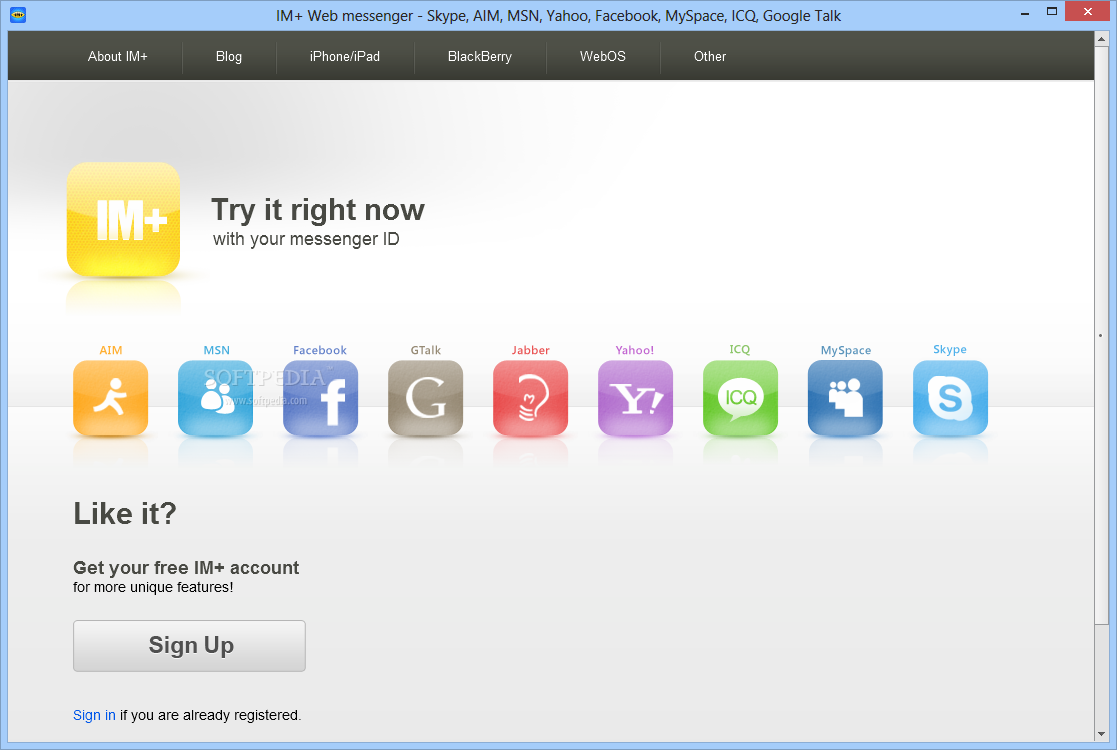Launch the Skype service icon
This screenshot has height=750, width=1117.
(x=950, y=397)
